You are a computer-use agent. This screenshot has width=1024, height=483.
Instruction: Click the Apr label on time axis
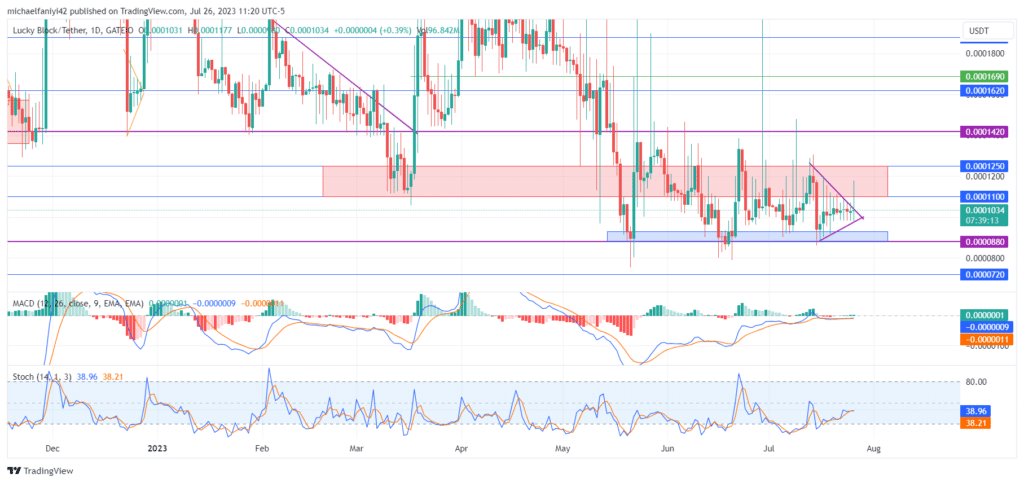click(x=461, y=448)
